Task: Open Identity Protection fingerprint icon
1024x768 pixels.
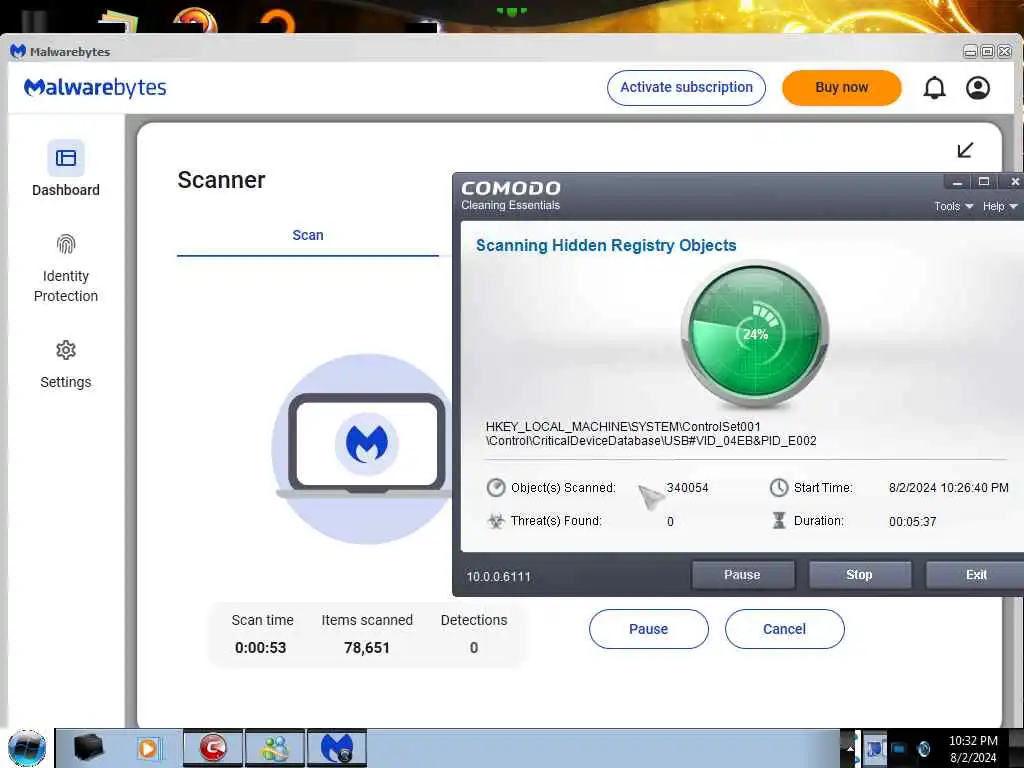Action: pyautogui.click(x=65, y=244)
